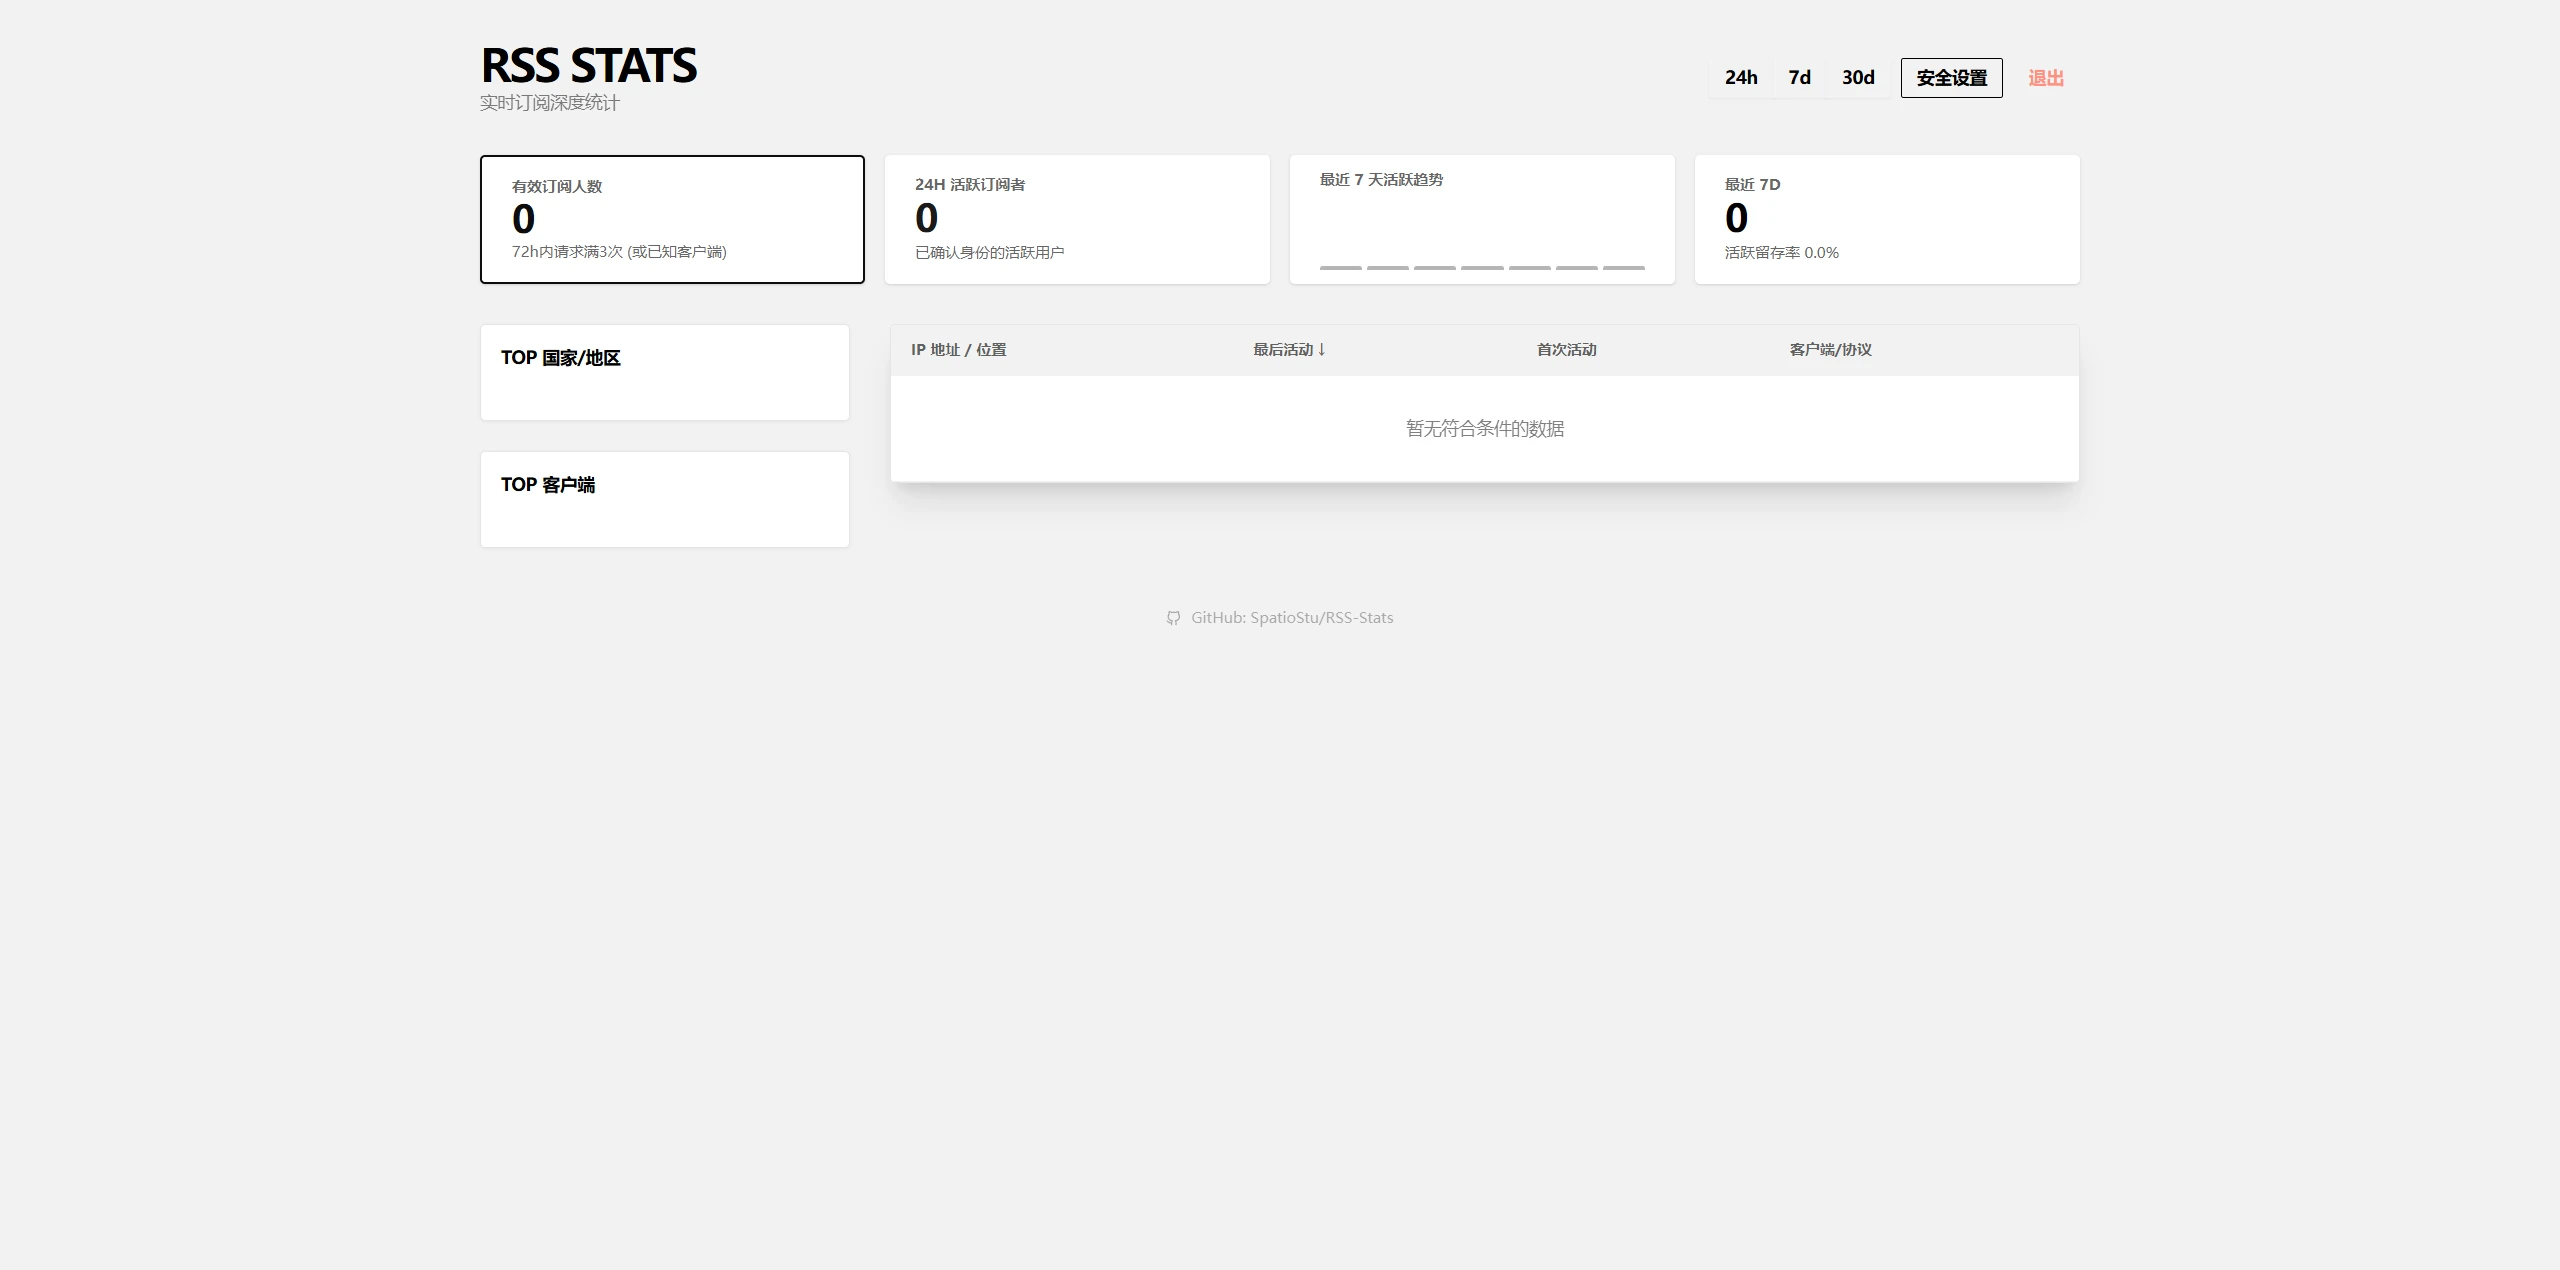Sort by 客户端/协议 column header
This screenshot has width=2560, height=1270.
click(x=1830, y=350)
